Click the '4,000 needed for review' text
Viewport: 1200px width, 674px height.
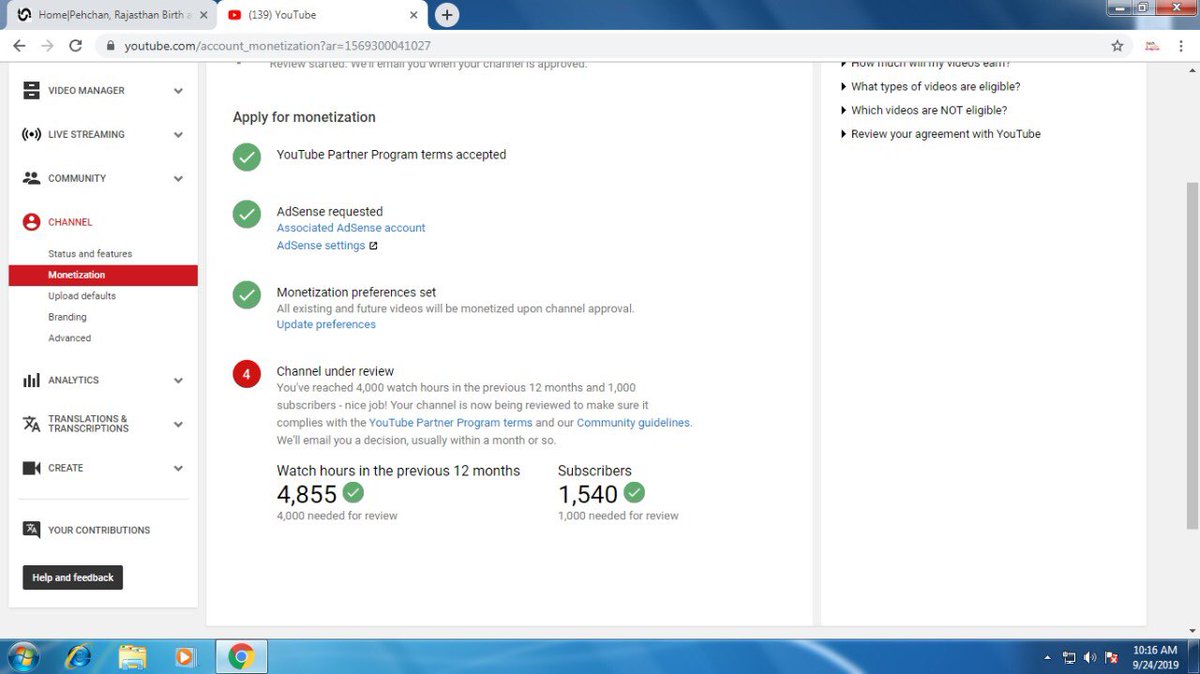pyautogui.click(x=337, y=516)
